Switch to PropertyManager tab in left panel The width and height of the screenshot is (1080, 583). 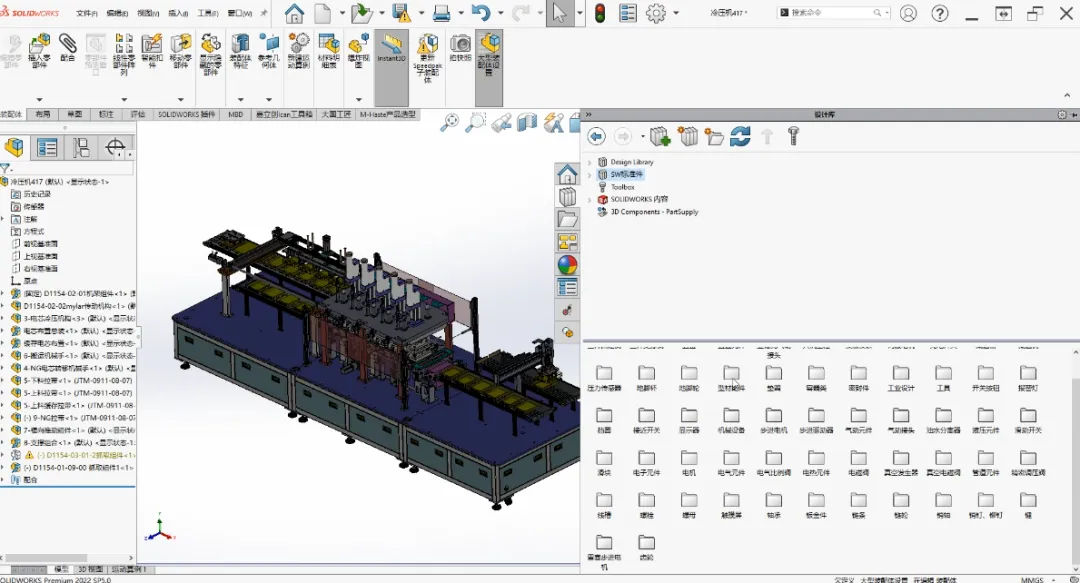coord(47,149)
